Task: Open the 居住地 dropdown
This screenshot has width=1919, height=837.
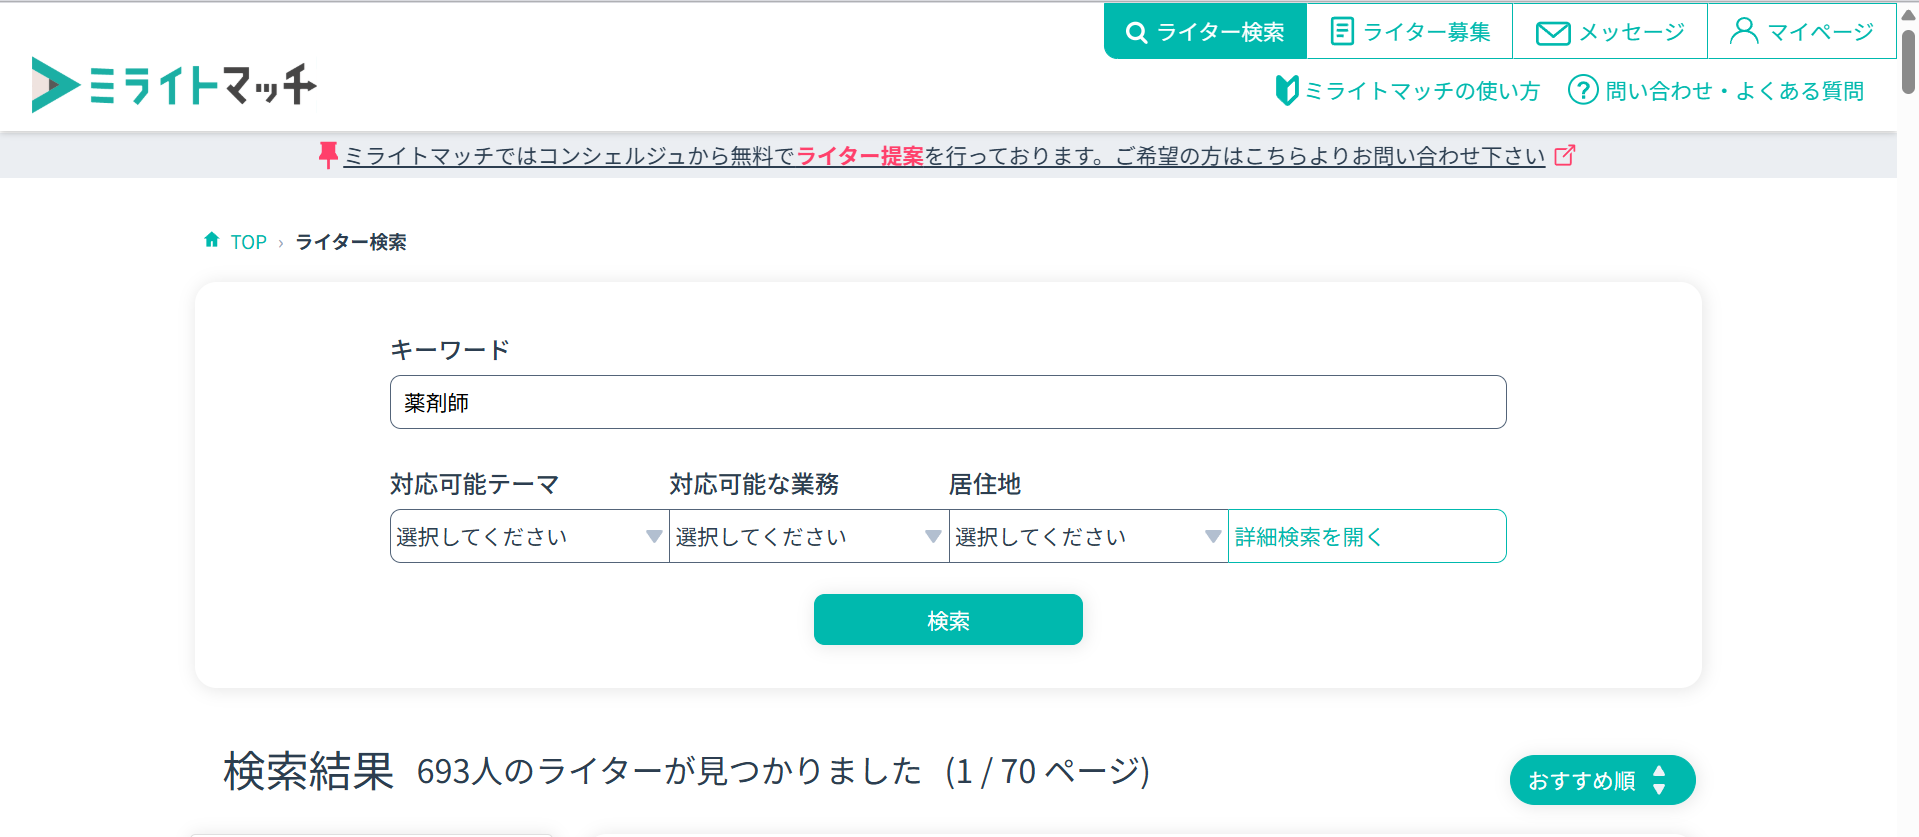Action: (x=1088, y=537)
